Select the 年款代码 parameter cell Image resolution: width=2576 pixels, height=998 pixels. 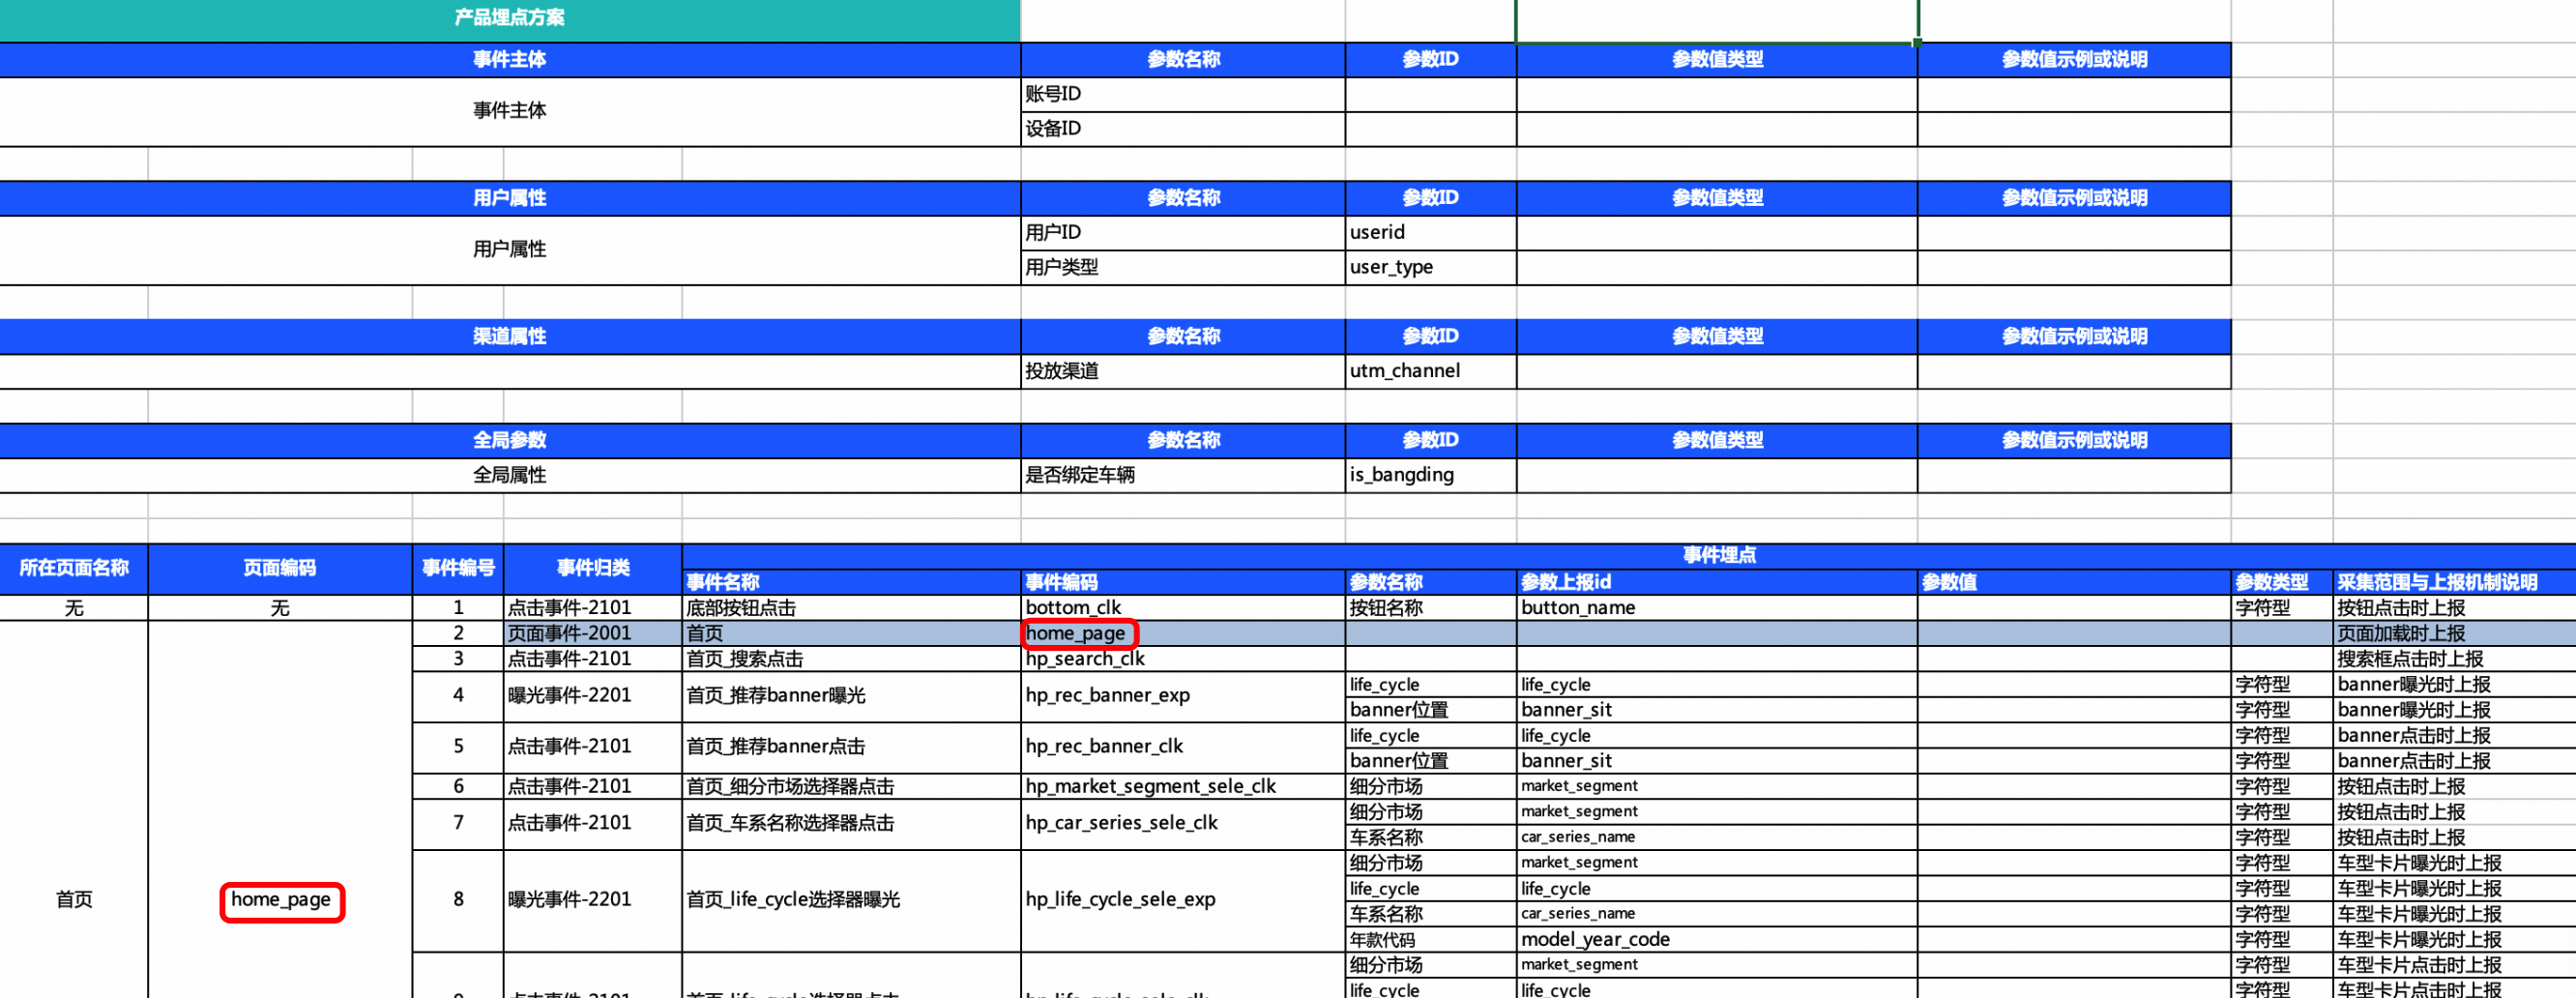tap(1430, 940)
